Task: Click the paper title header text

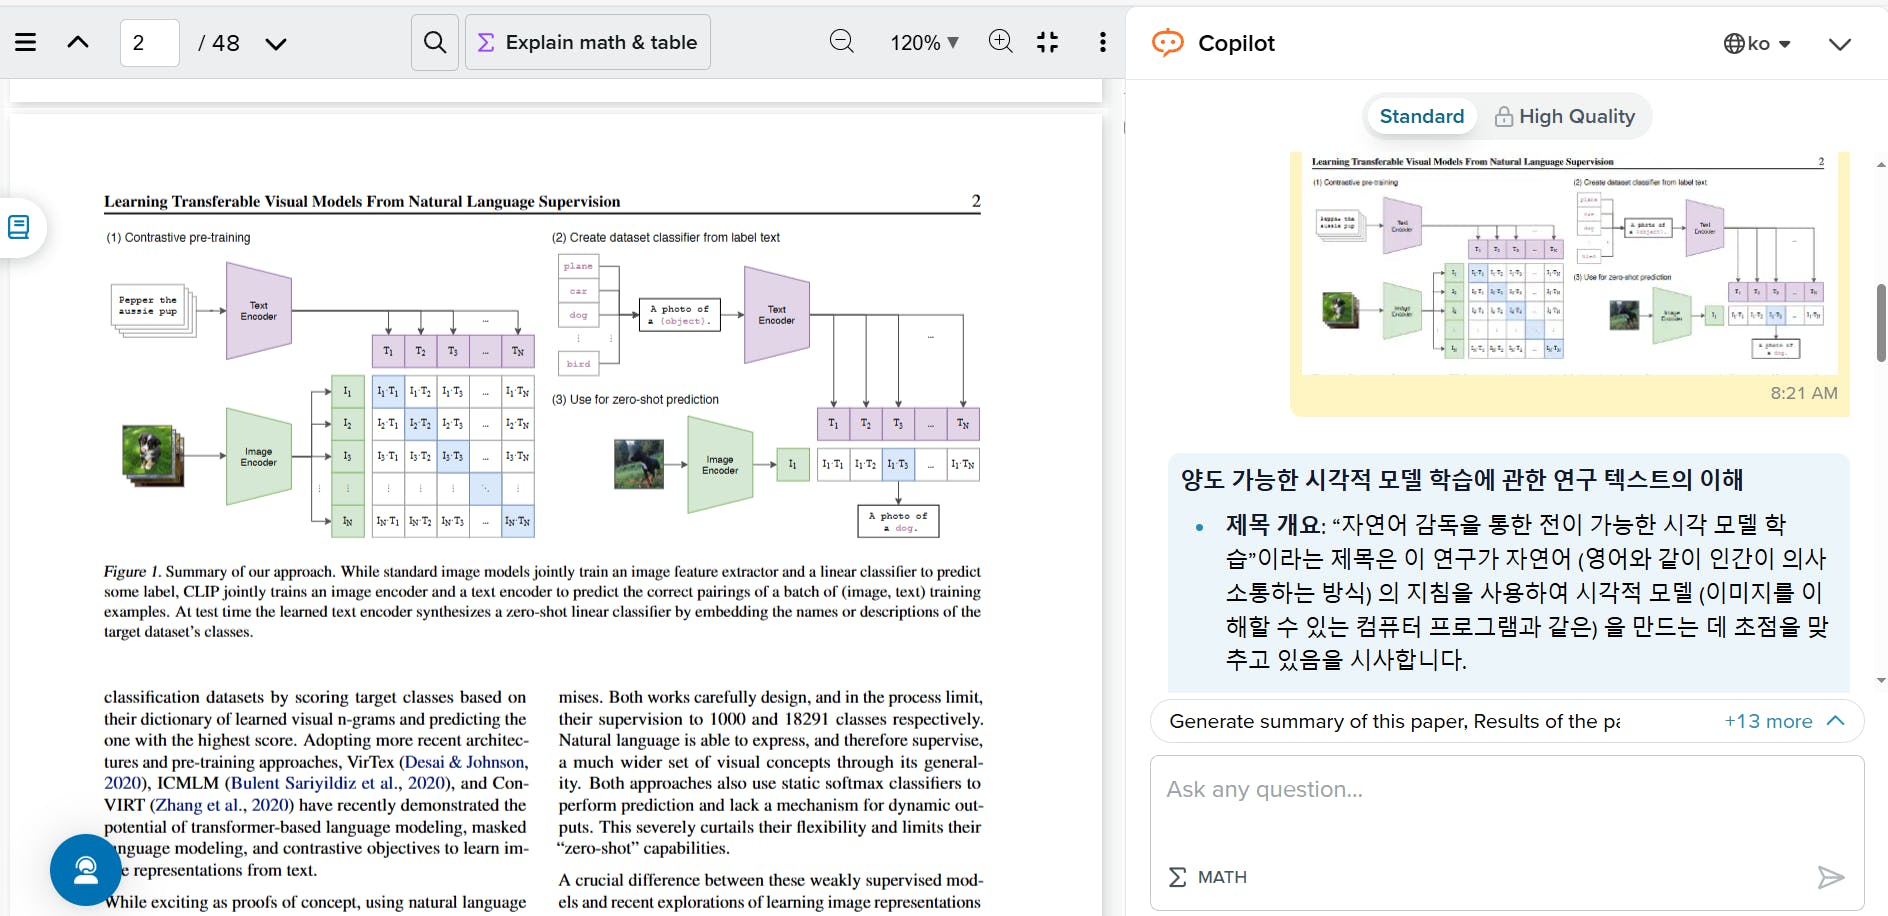Action: tap(362, 202)
